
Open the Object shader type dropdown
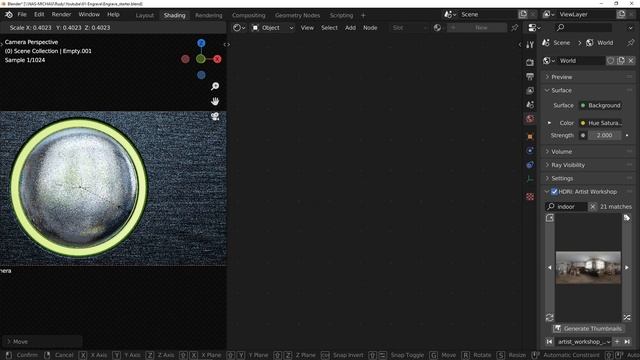tap(272, 28)
